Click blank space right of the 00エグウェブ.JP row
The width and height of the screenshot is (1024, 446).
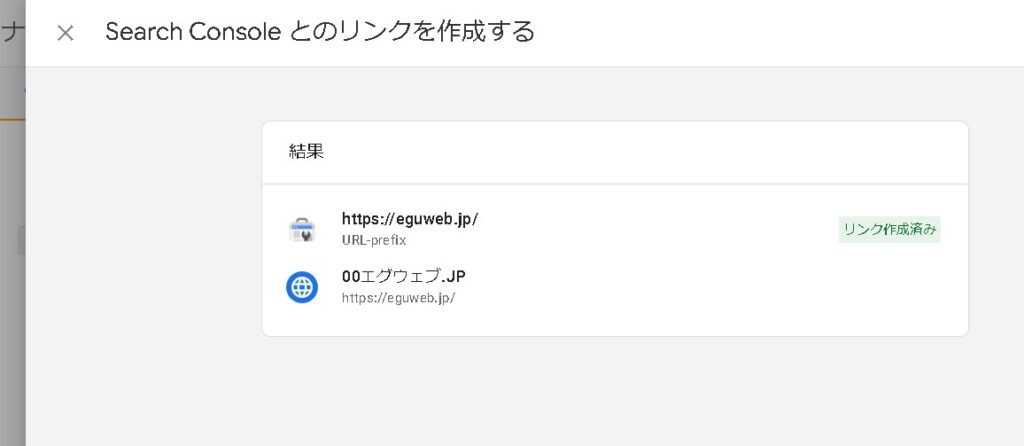click(x=700, y=287)
